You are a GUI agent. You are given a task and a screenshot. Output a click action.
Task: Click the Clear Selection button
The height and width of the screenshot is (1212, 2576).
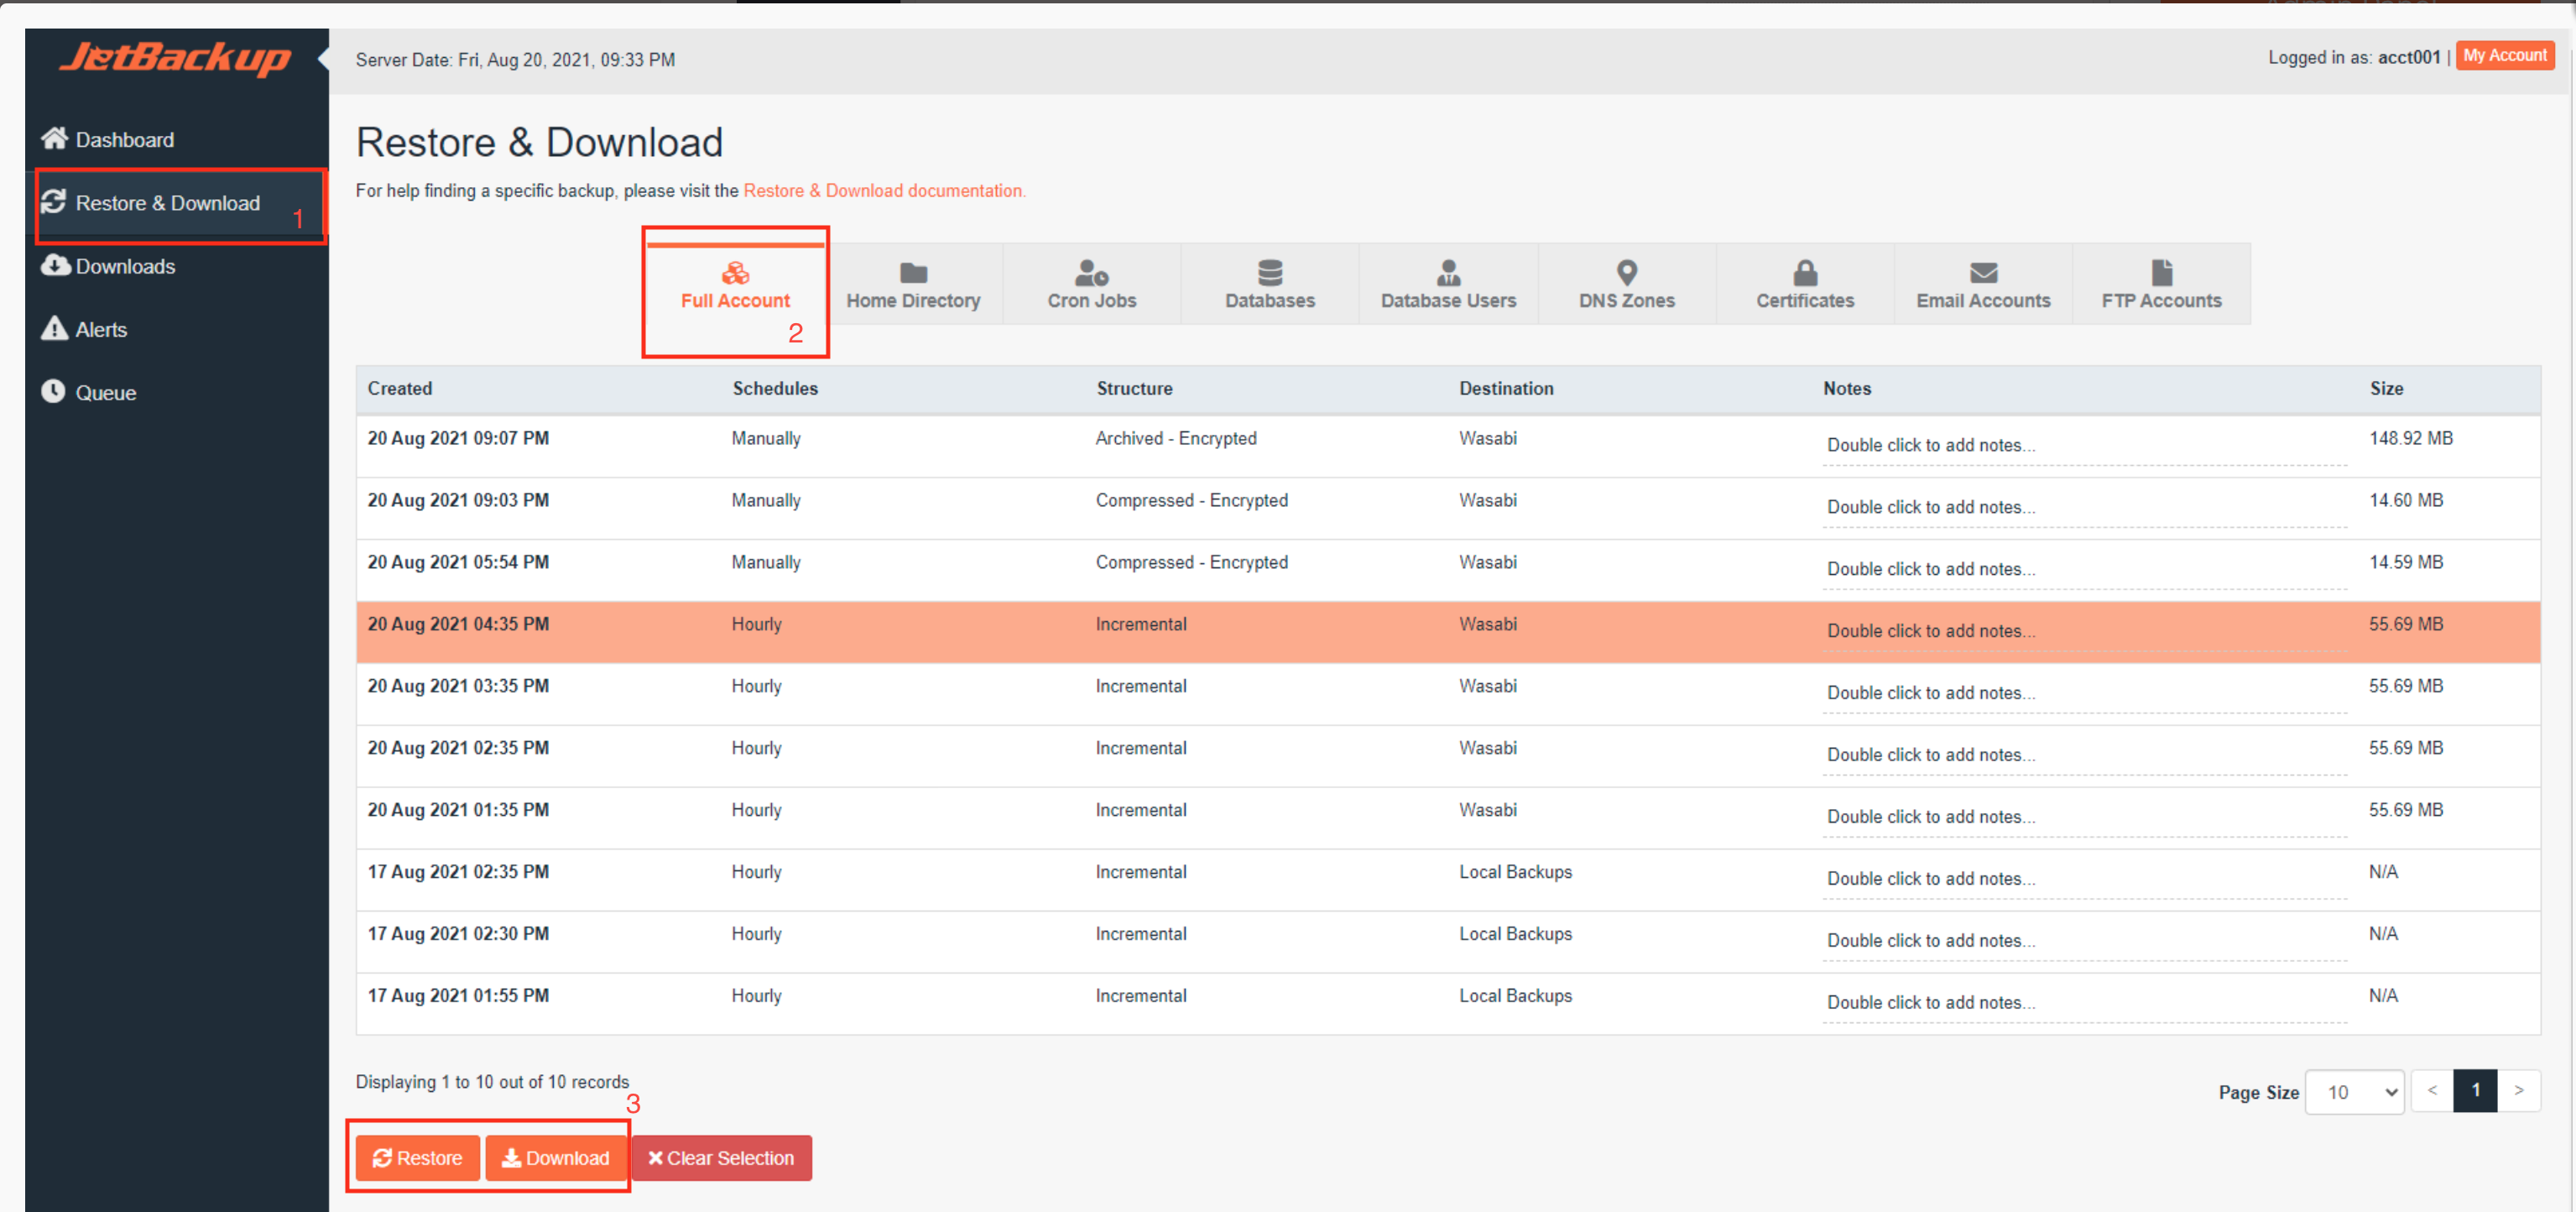[x=721, y=1157]
